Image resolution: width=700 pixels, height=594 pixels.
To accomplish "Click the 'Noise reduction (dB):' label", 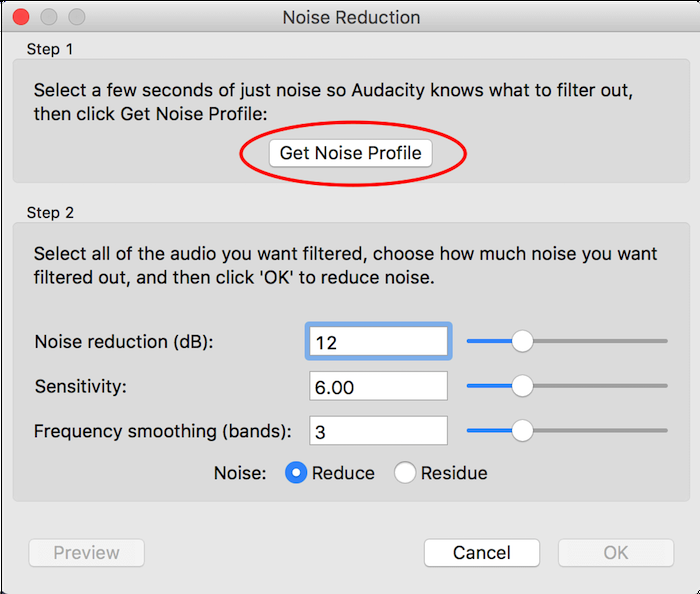I will click(124, 342).
